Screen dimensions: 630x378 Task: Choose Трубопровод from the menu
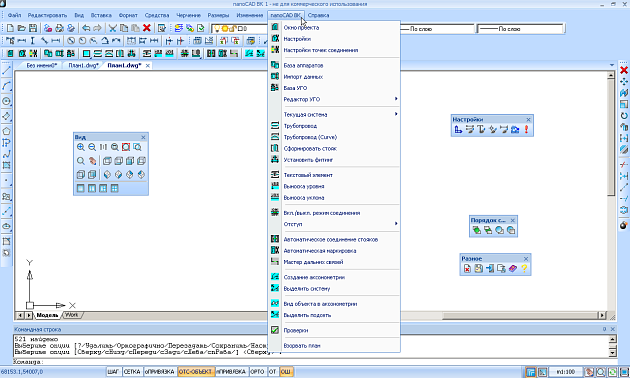(x=300, y=126)
